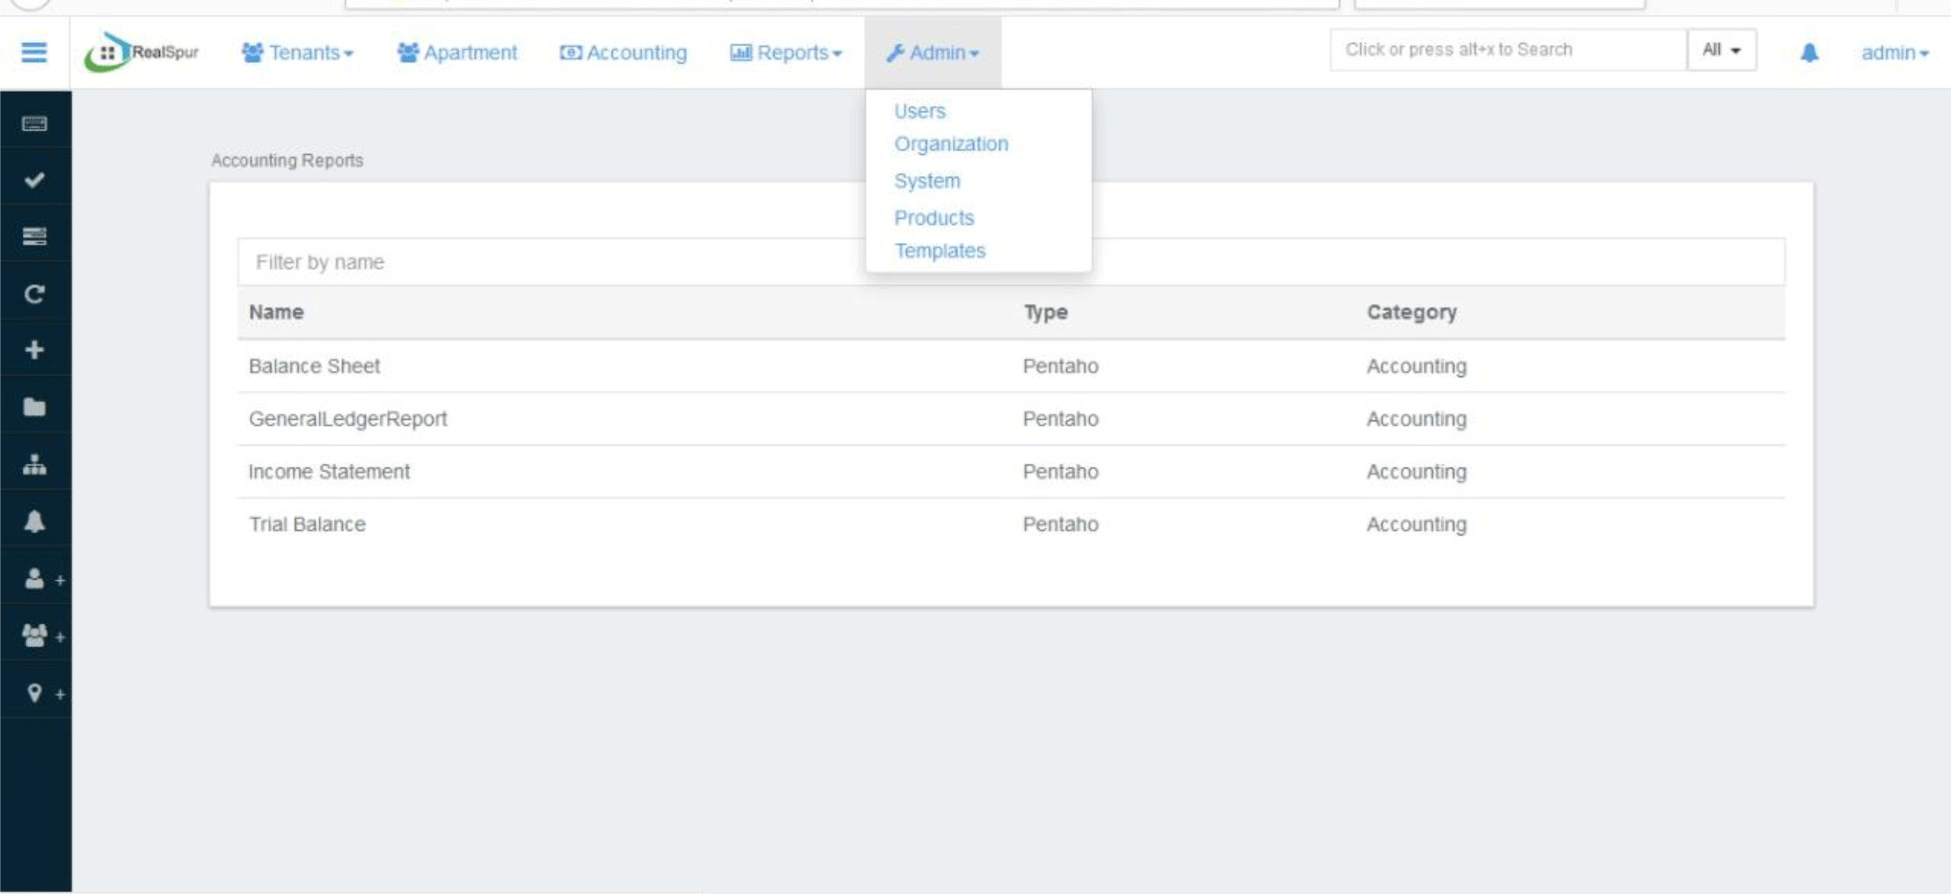Screen dimensions: 1951x894
Task: Click the refresh arrow sidebar icon
Action: [x=34, y=294]
